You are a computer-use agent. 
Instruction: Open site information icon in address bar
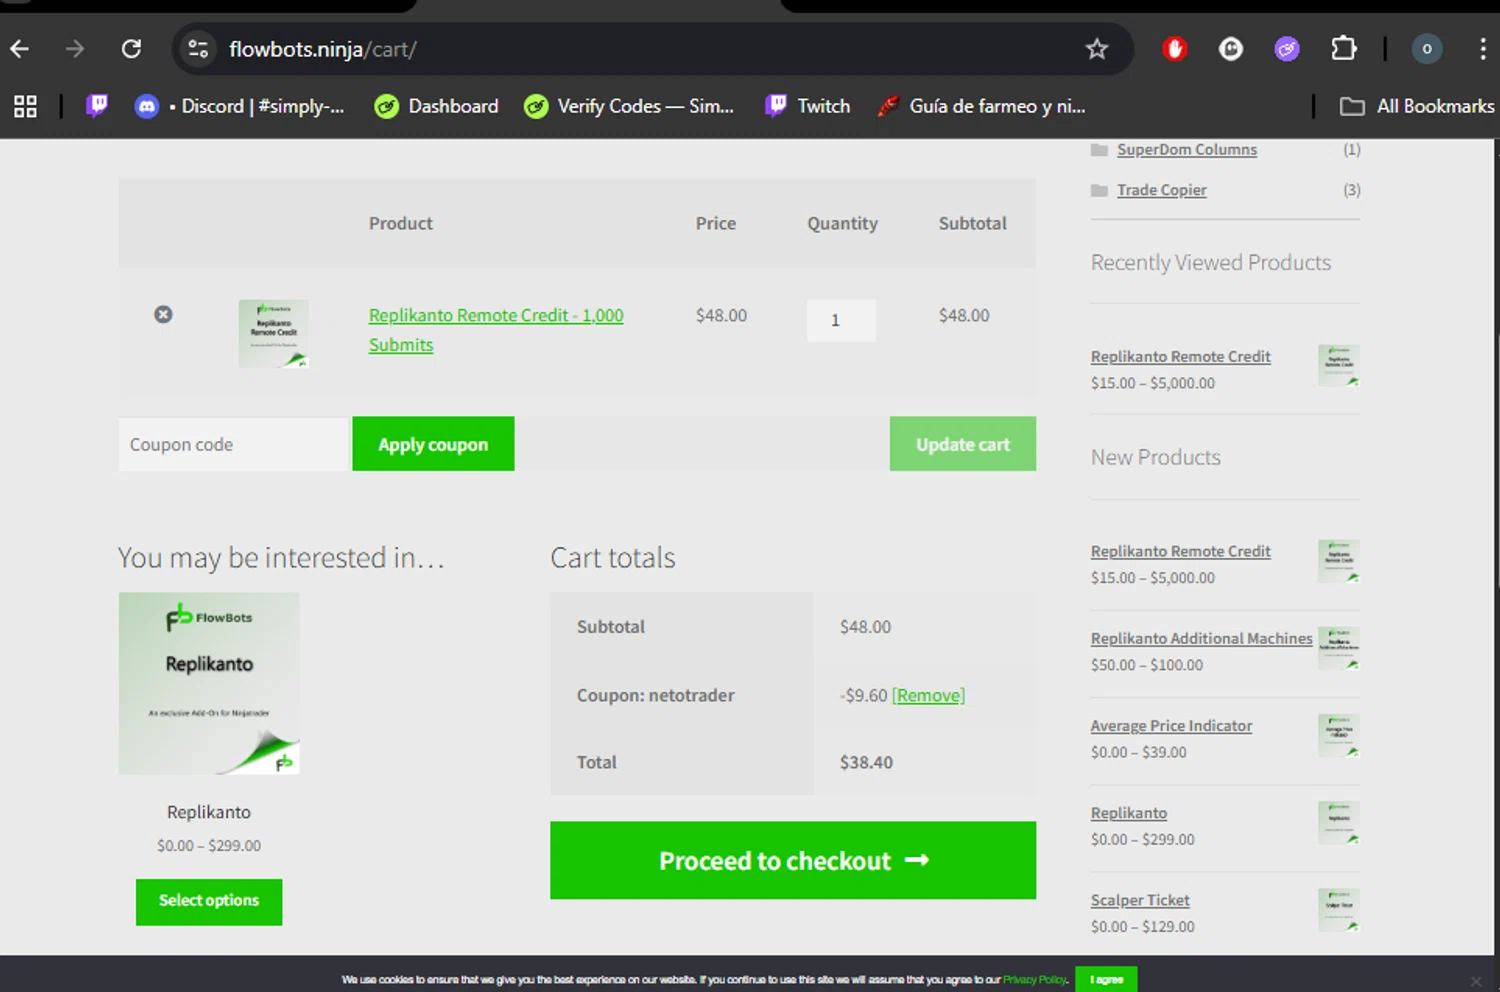point(198,49)
